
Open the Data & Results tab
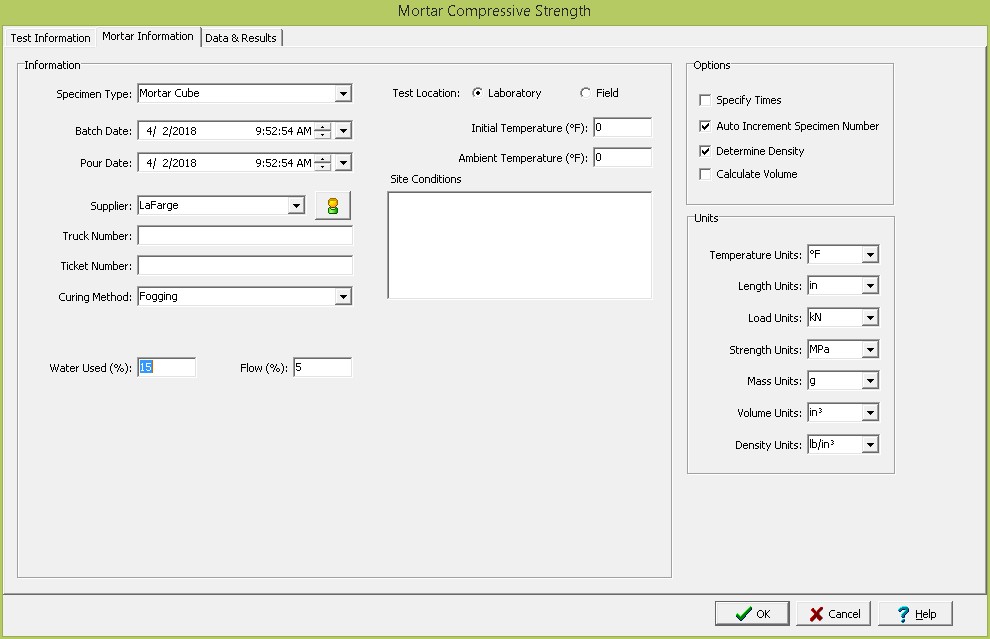point(241,38)
